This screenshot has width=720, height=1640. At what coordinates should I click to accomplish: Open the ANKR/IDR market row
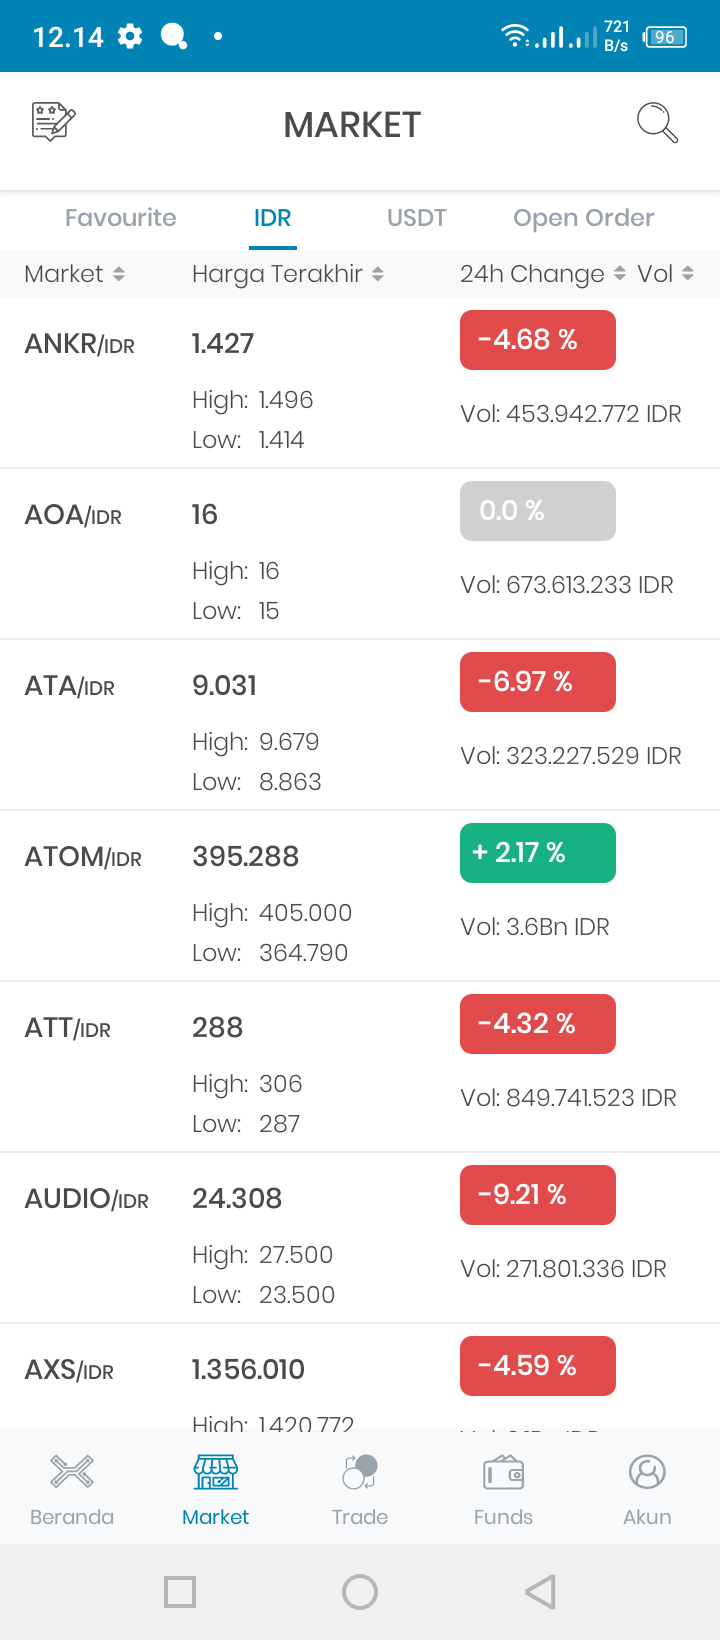coord(360,383)
